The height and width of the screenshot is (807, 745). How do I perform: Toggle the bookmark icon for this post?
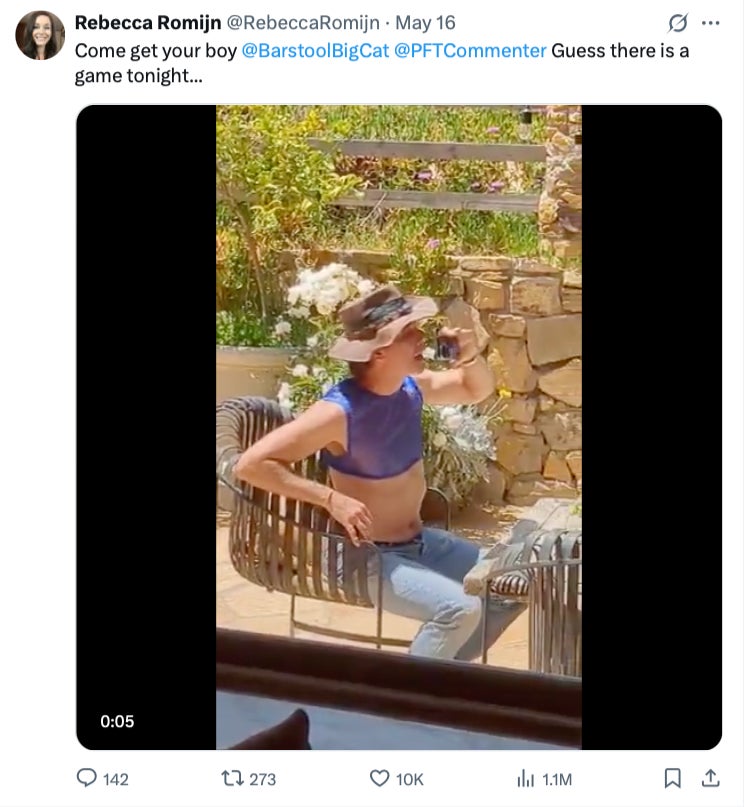(673, 778)
